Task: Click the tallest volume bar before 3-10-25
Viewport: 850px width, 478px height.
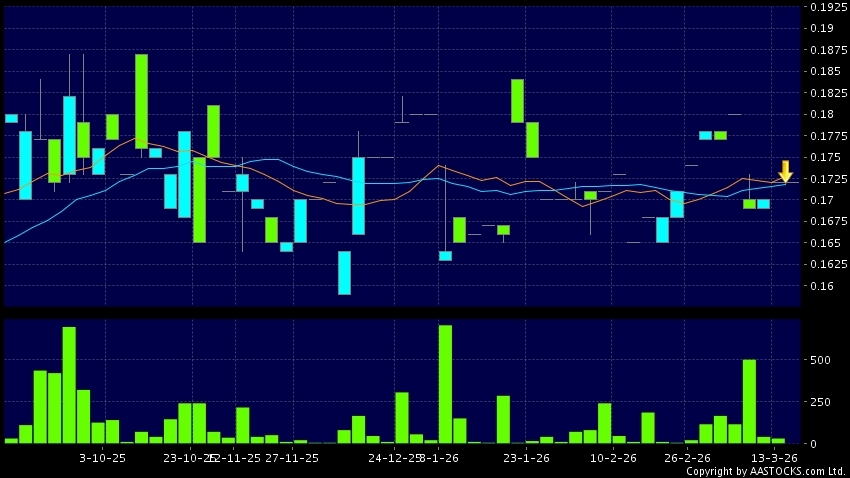Action: 69,384
